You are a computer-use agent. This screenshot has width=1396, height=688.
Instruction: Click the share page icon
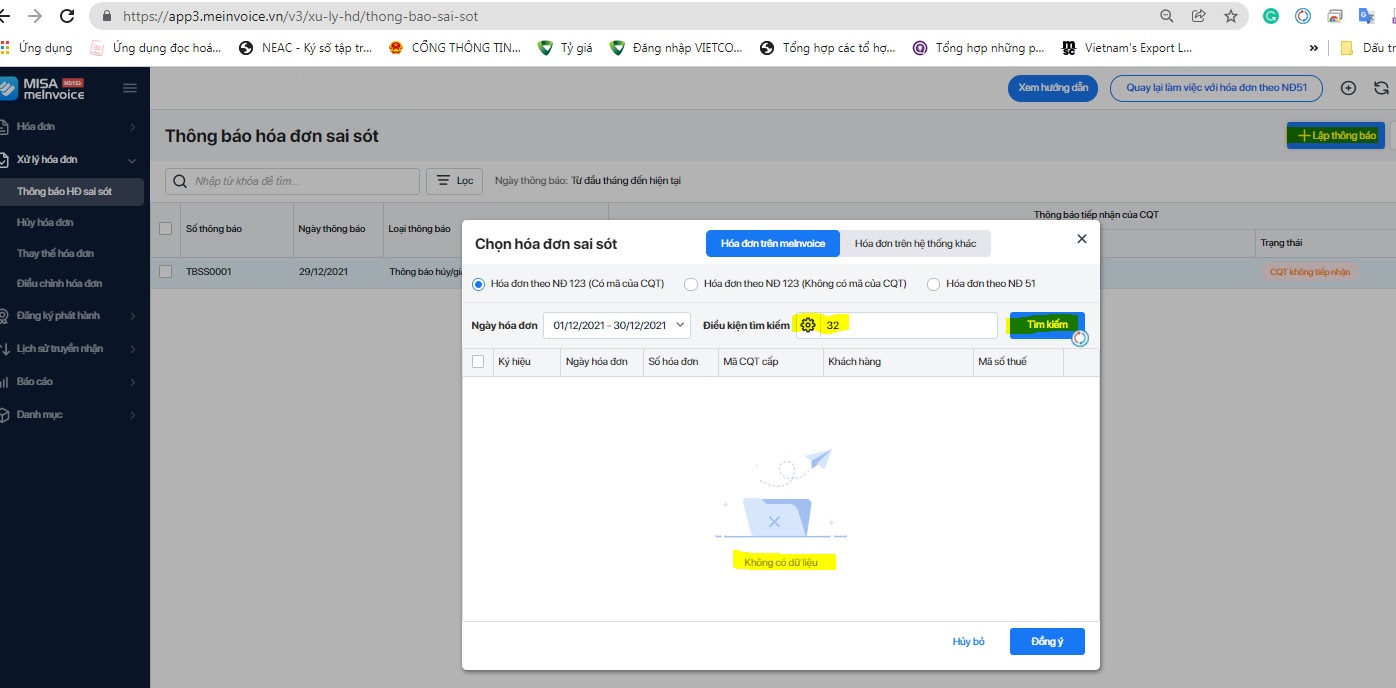(1199, 16)
